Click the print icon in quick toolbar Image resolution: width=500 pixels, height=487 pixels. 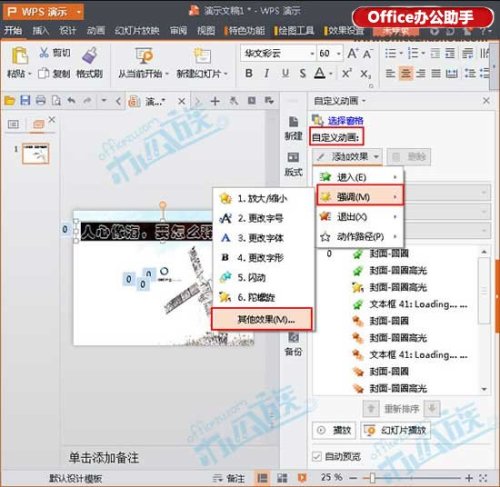pyautogui.click(x=41, y=100)
